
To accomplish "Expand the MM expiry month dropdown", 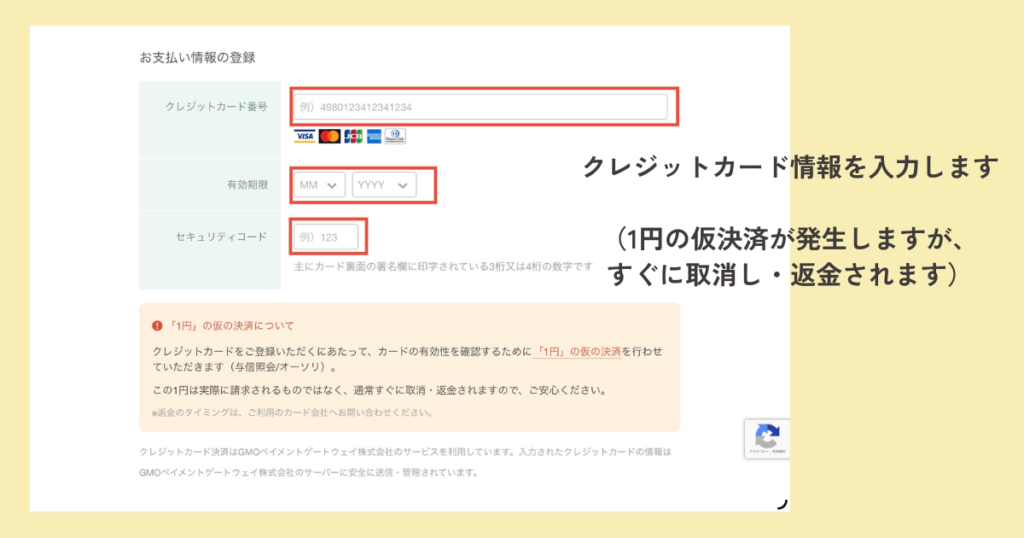I will [319, 185].
